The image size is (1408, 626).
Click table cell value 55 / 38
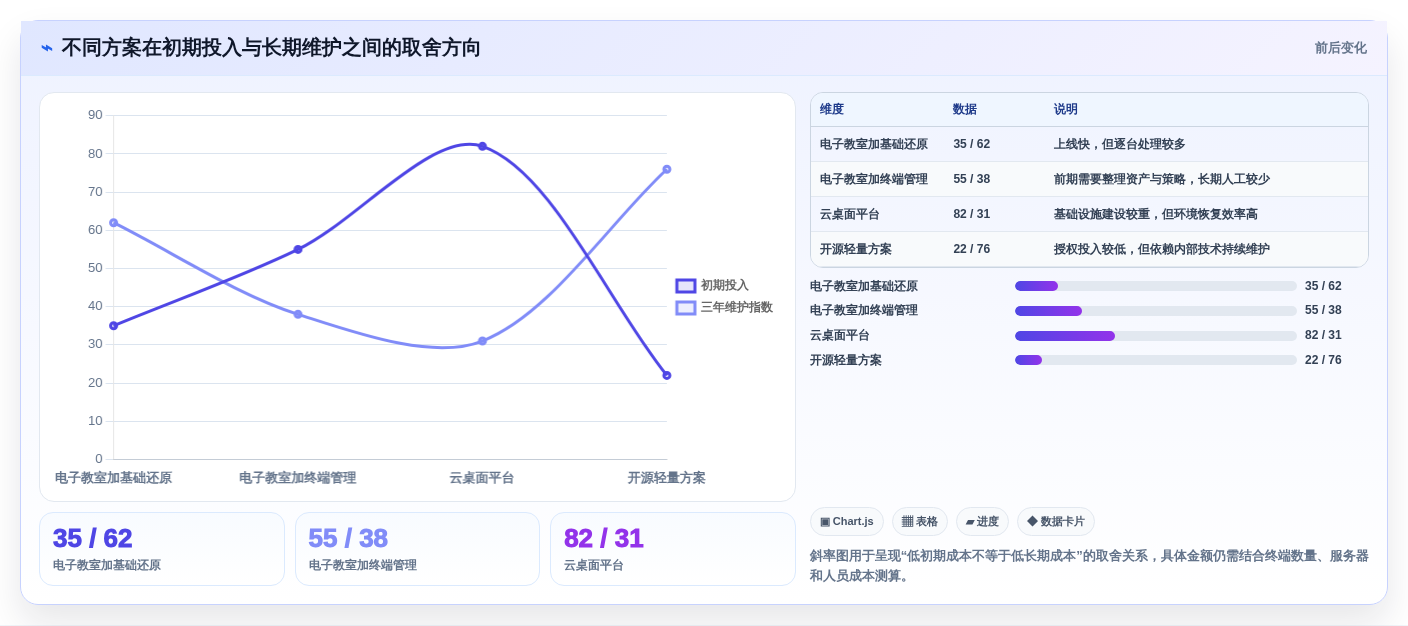pos(971,179)
